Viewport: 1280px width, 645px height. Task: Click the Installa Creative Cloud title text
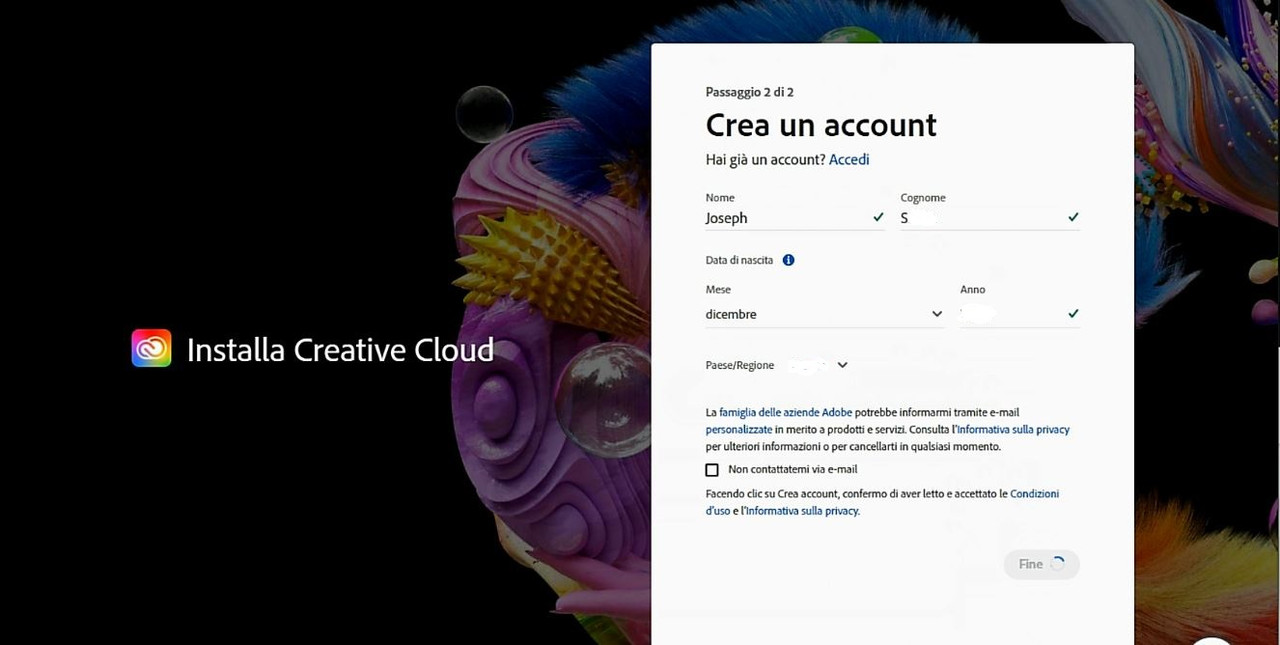point(340,350)
